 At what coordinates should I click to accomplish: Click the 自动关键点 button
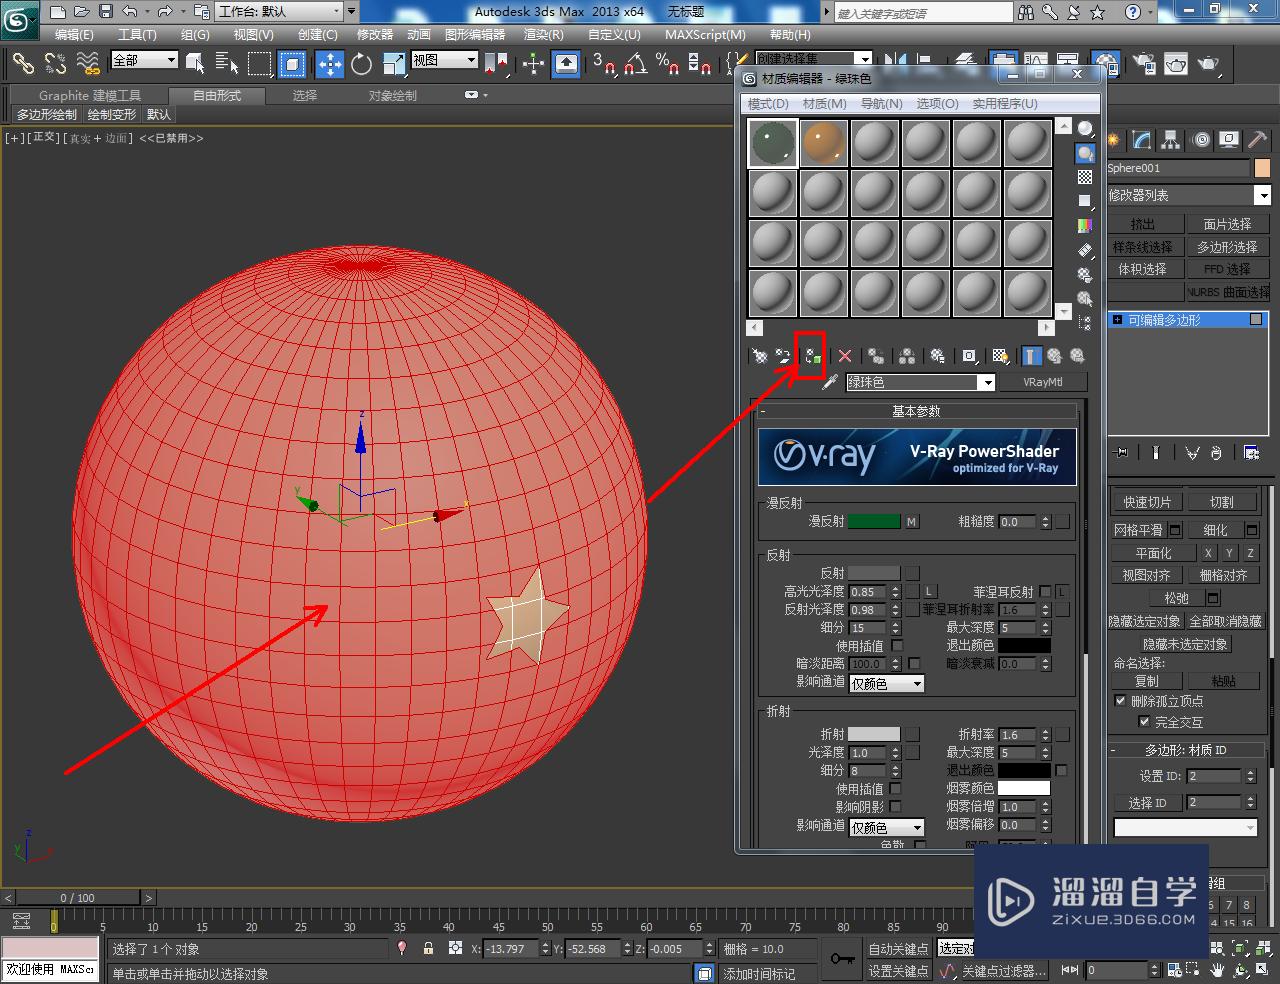898,949
